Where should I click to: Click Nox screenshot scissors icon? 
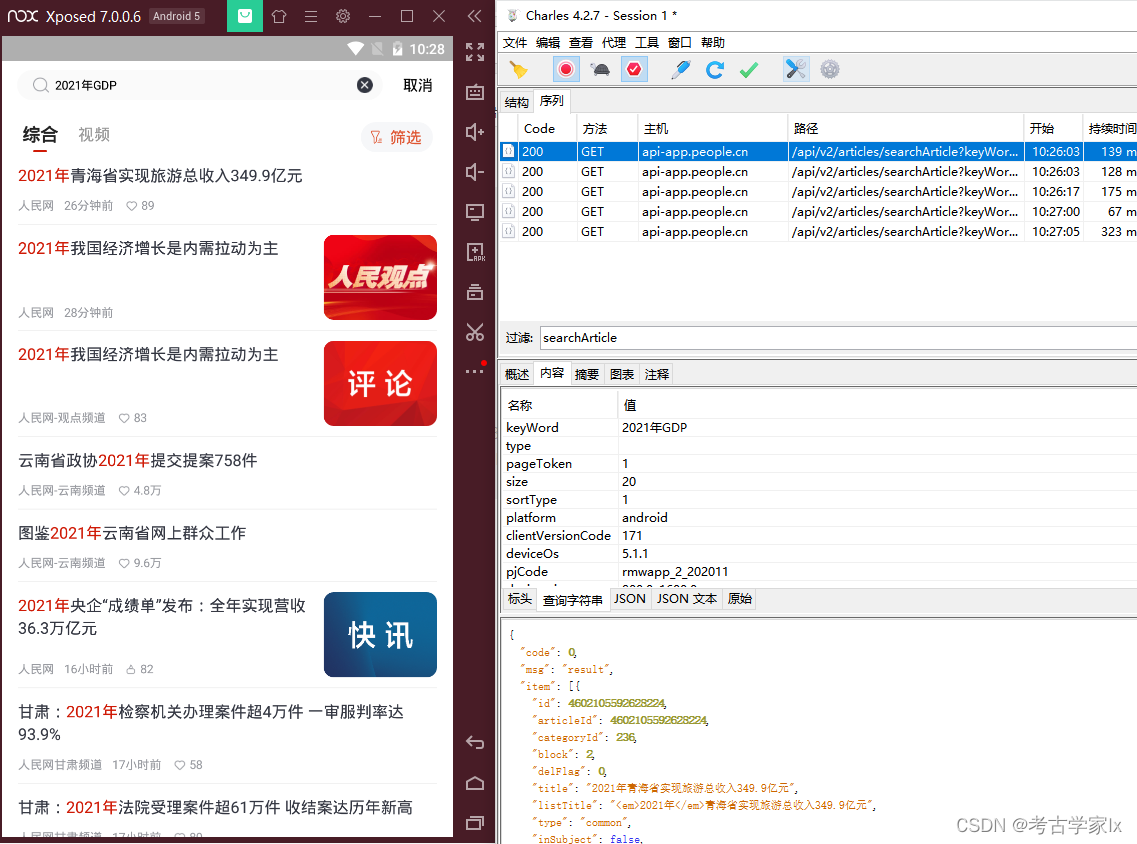point(475,332)
